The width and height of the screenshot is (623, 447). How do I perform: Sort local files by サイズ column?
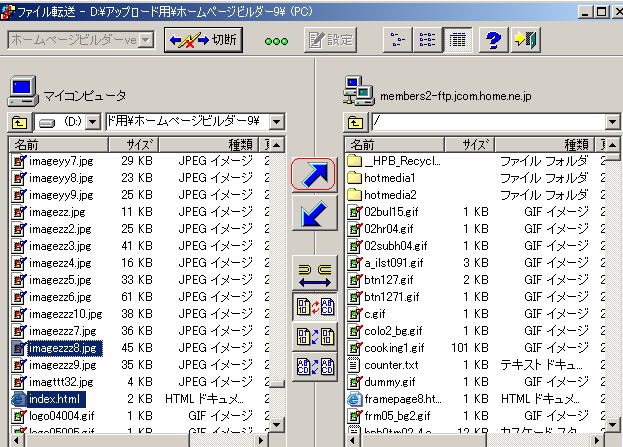click(x=138, y=145)
